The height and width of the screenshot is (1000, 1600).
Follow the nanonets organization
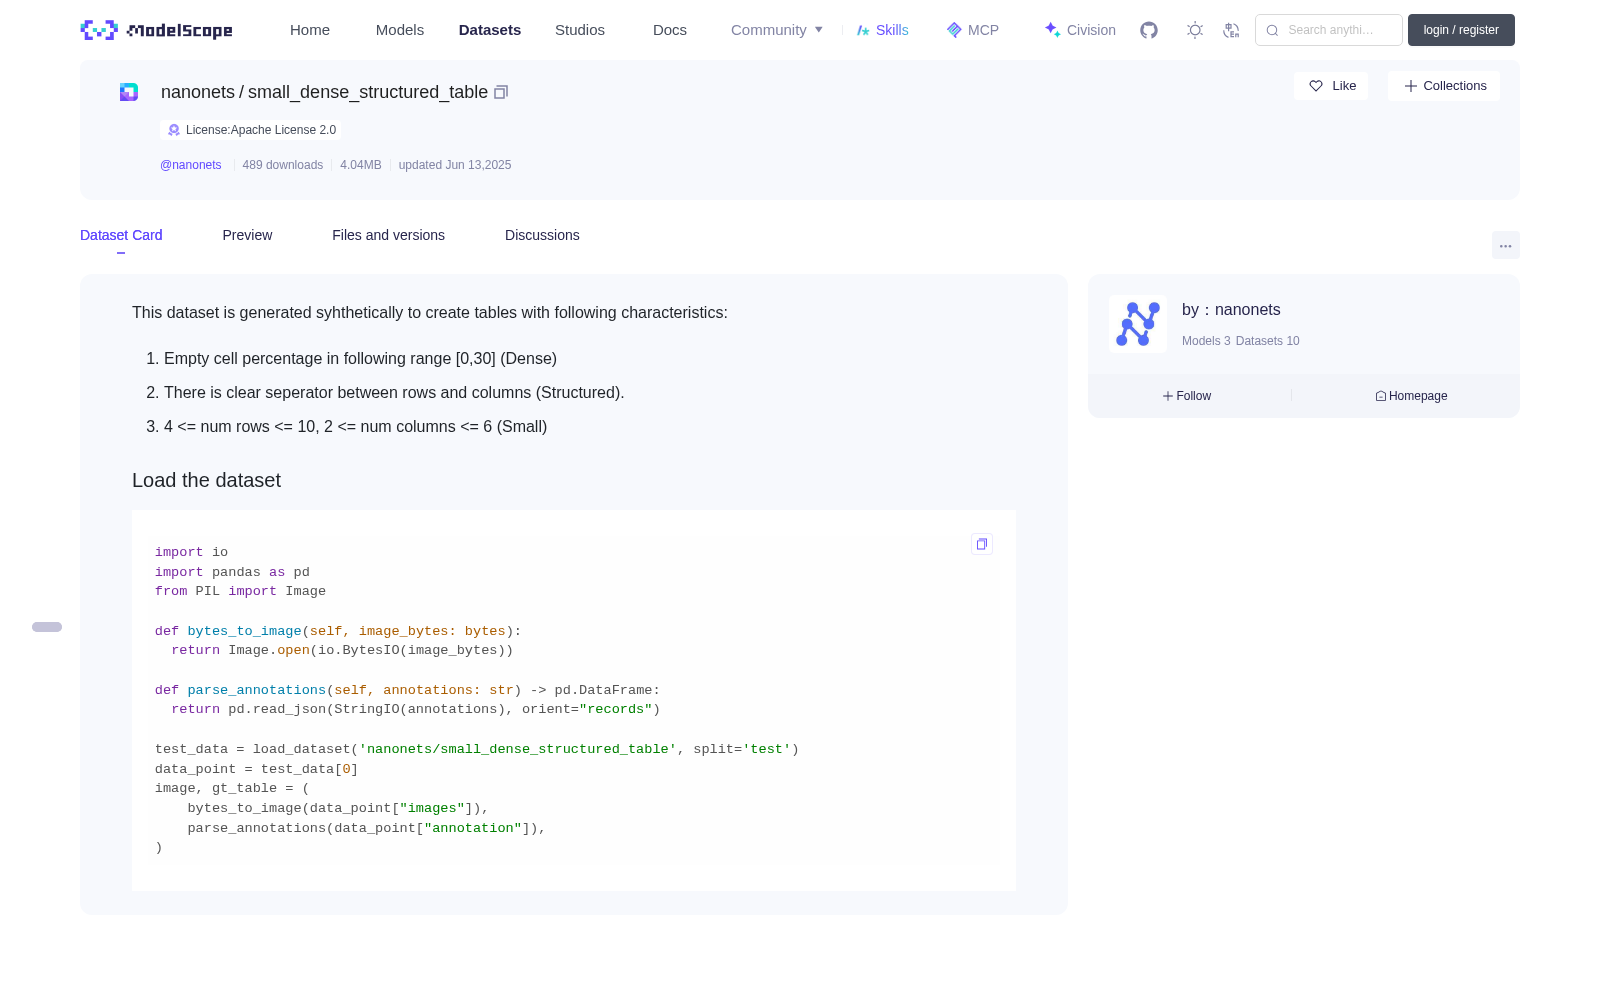pyautogui.click(x=1187, y=396)
